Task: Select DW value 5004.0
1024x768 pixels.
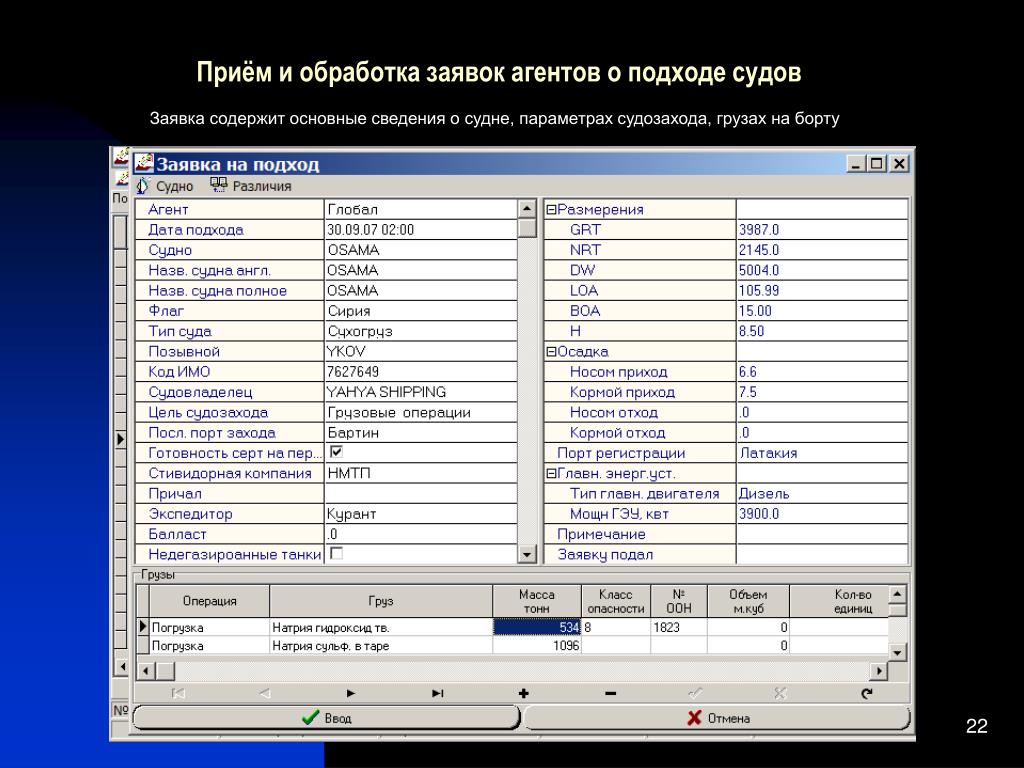Action: [x=822, y=270]
